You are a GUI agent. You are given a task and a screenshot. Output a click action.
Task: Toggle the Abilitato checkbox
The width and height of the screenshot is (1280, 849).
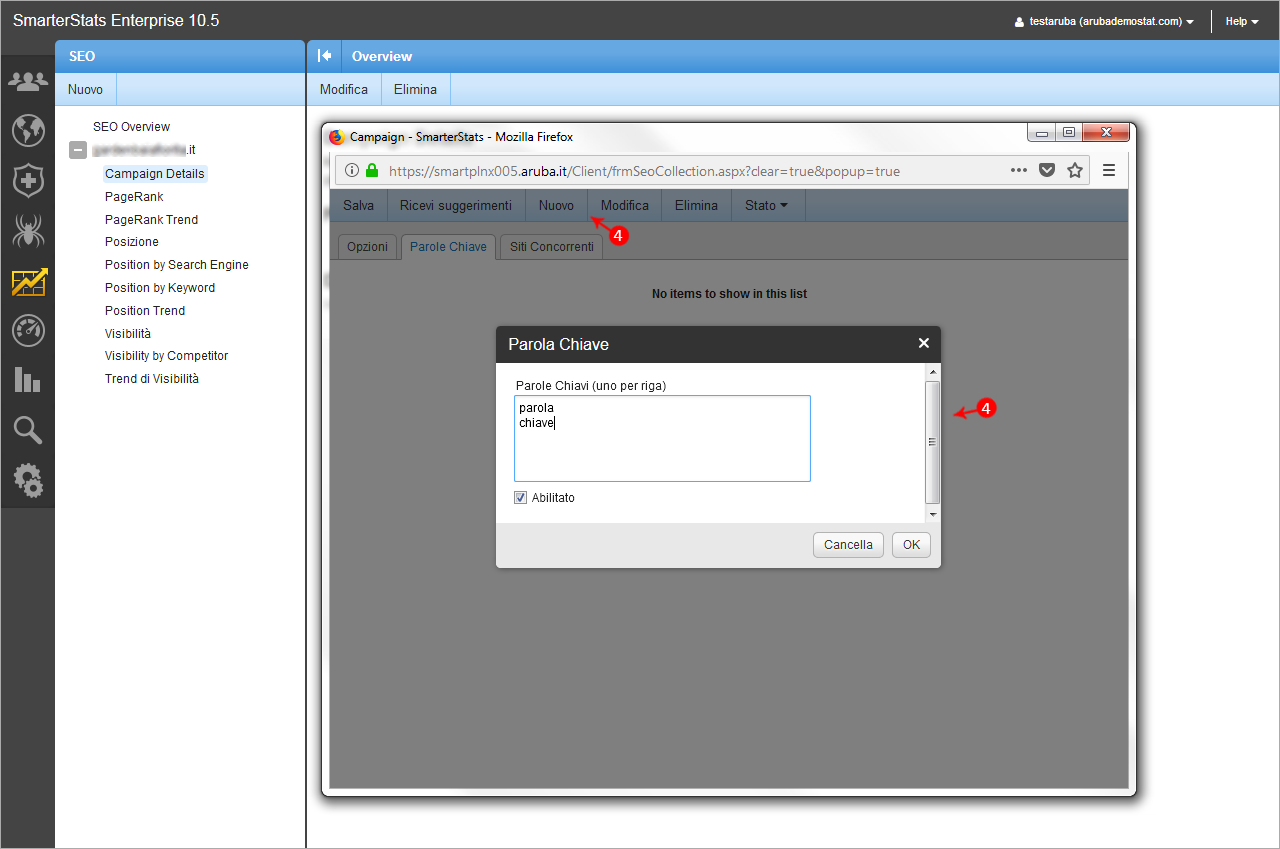(x=520, y=497)
